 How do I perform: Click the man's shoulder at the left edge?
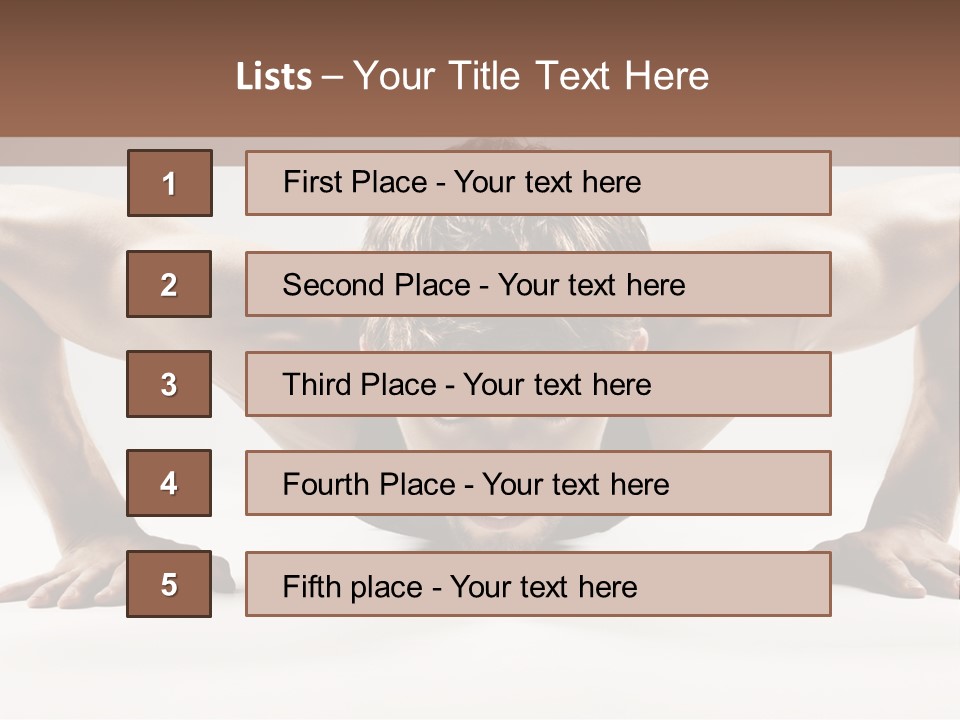[x=40, y=250]
